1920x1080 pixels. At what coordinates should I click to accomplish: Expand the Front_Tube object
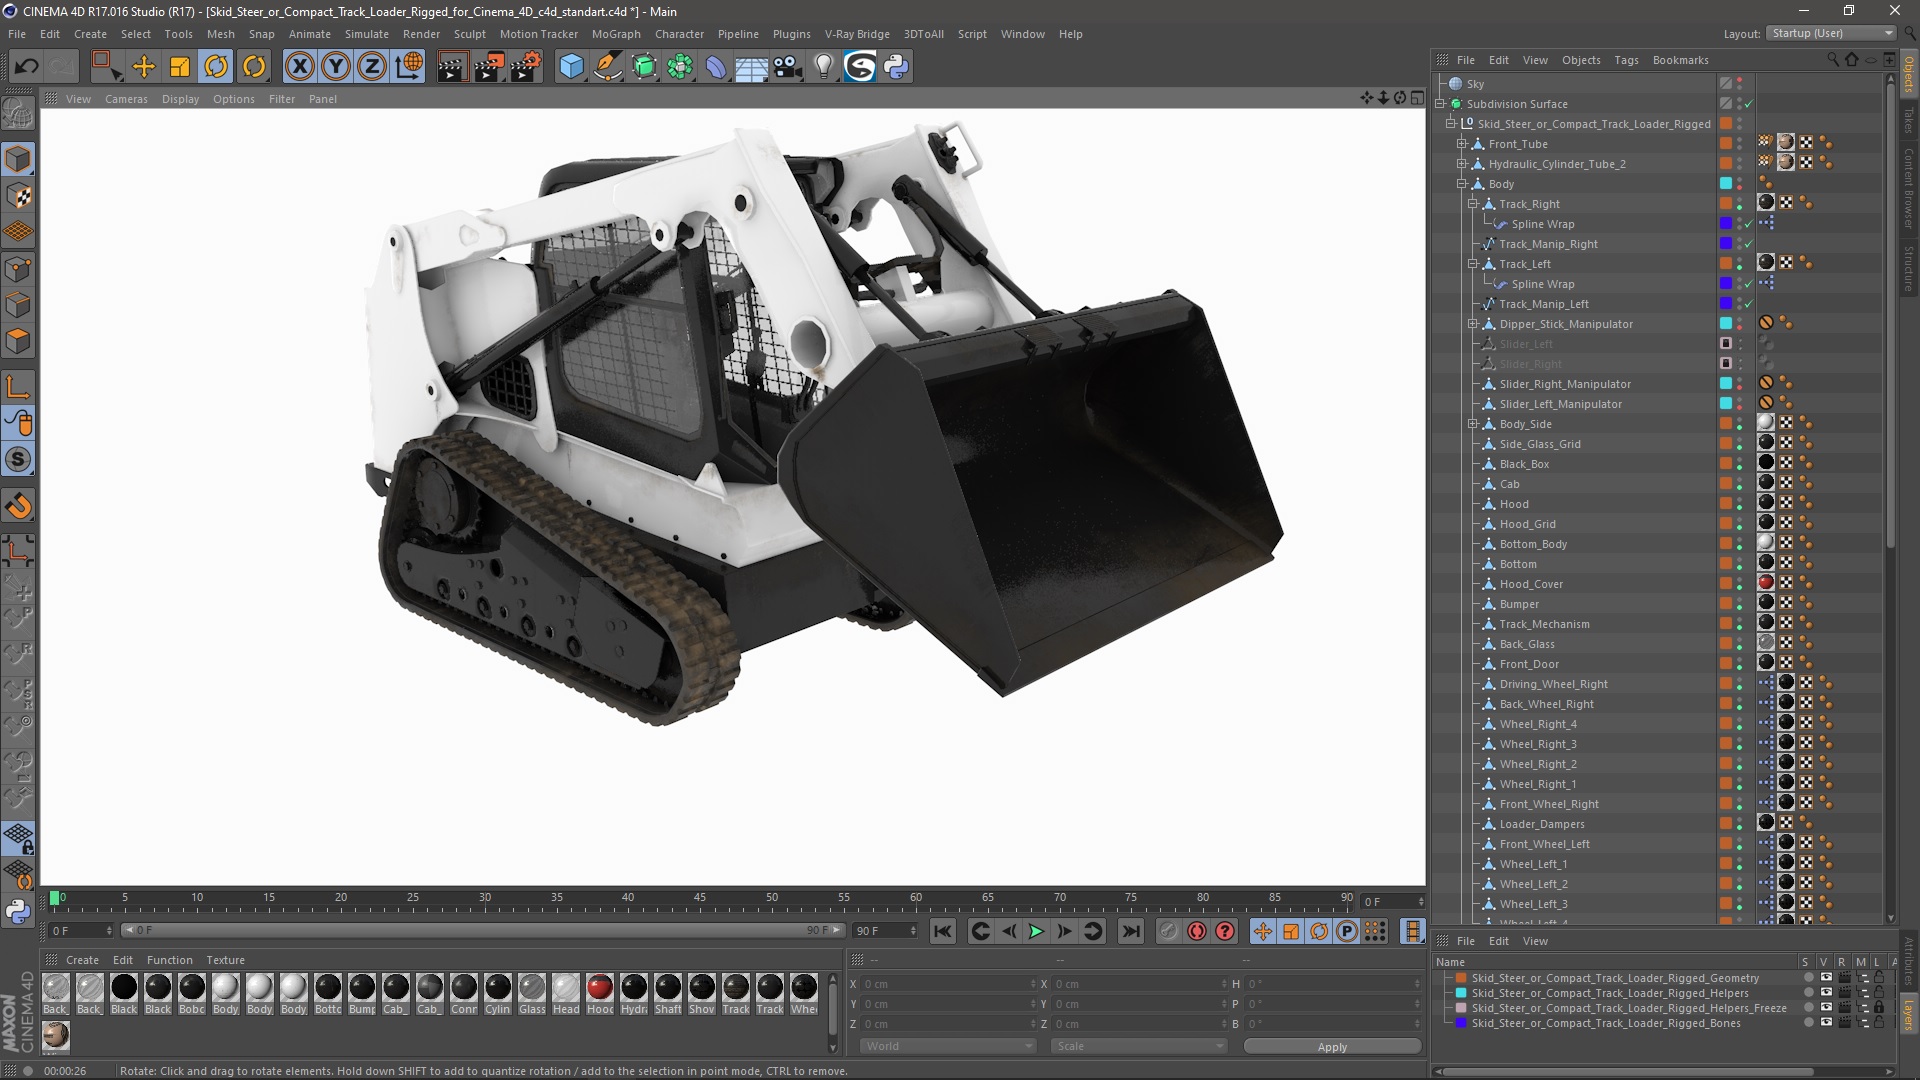[x=1462, y=144]
